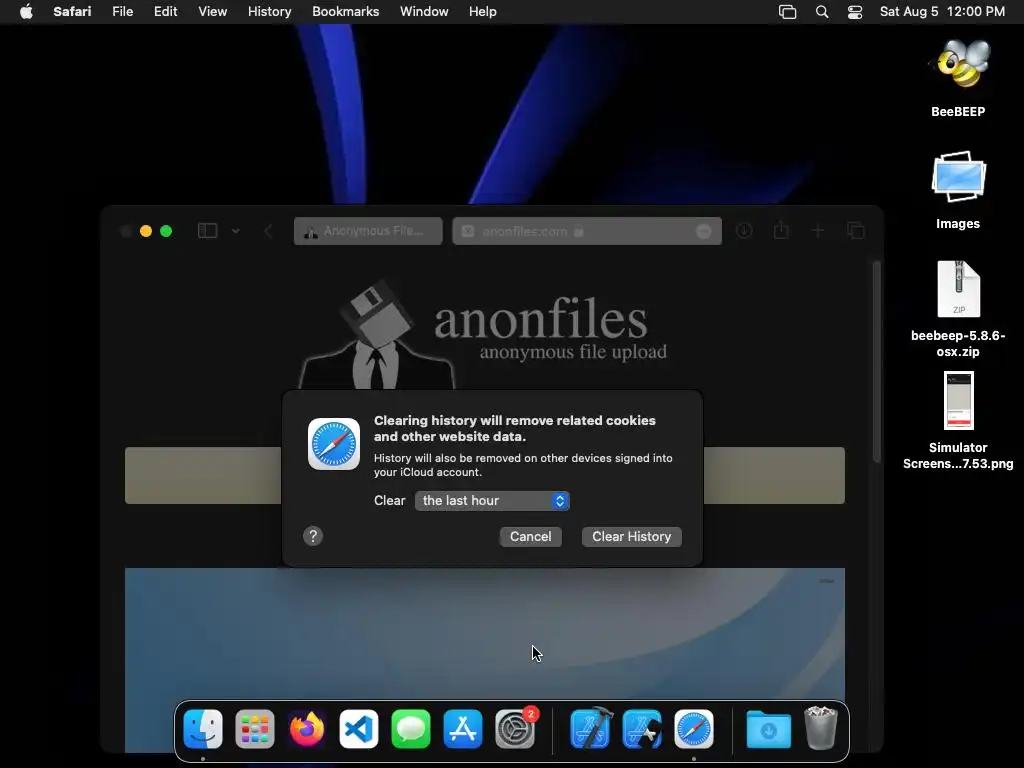
Task: Click the anonfiles.com address bar
Action: [x=586, y=231]
